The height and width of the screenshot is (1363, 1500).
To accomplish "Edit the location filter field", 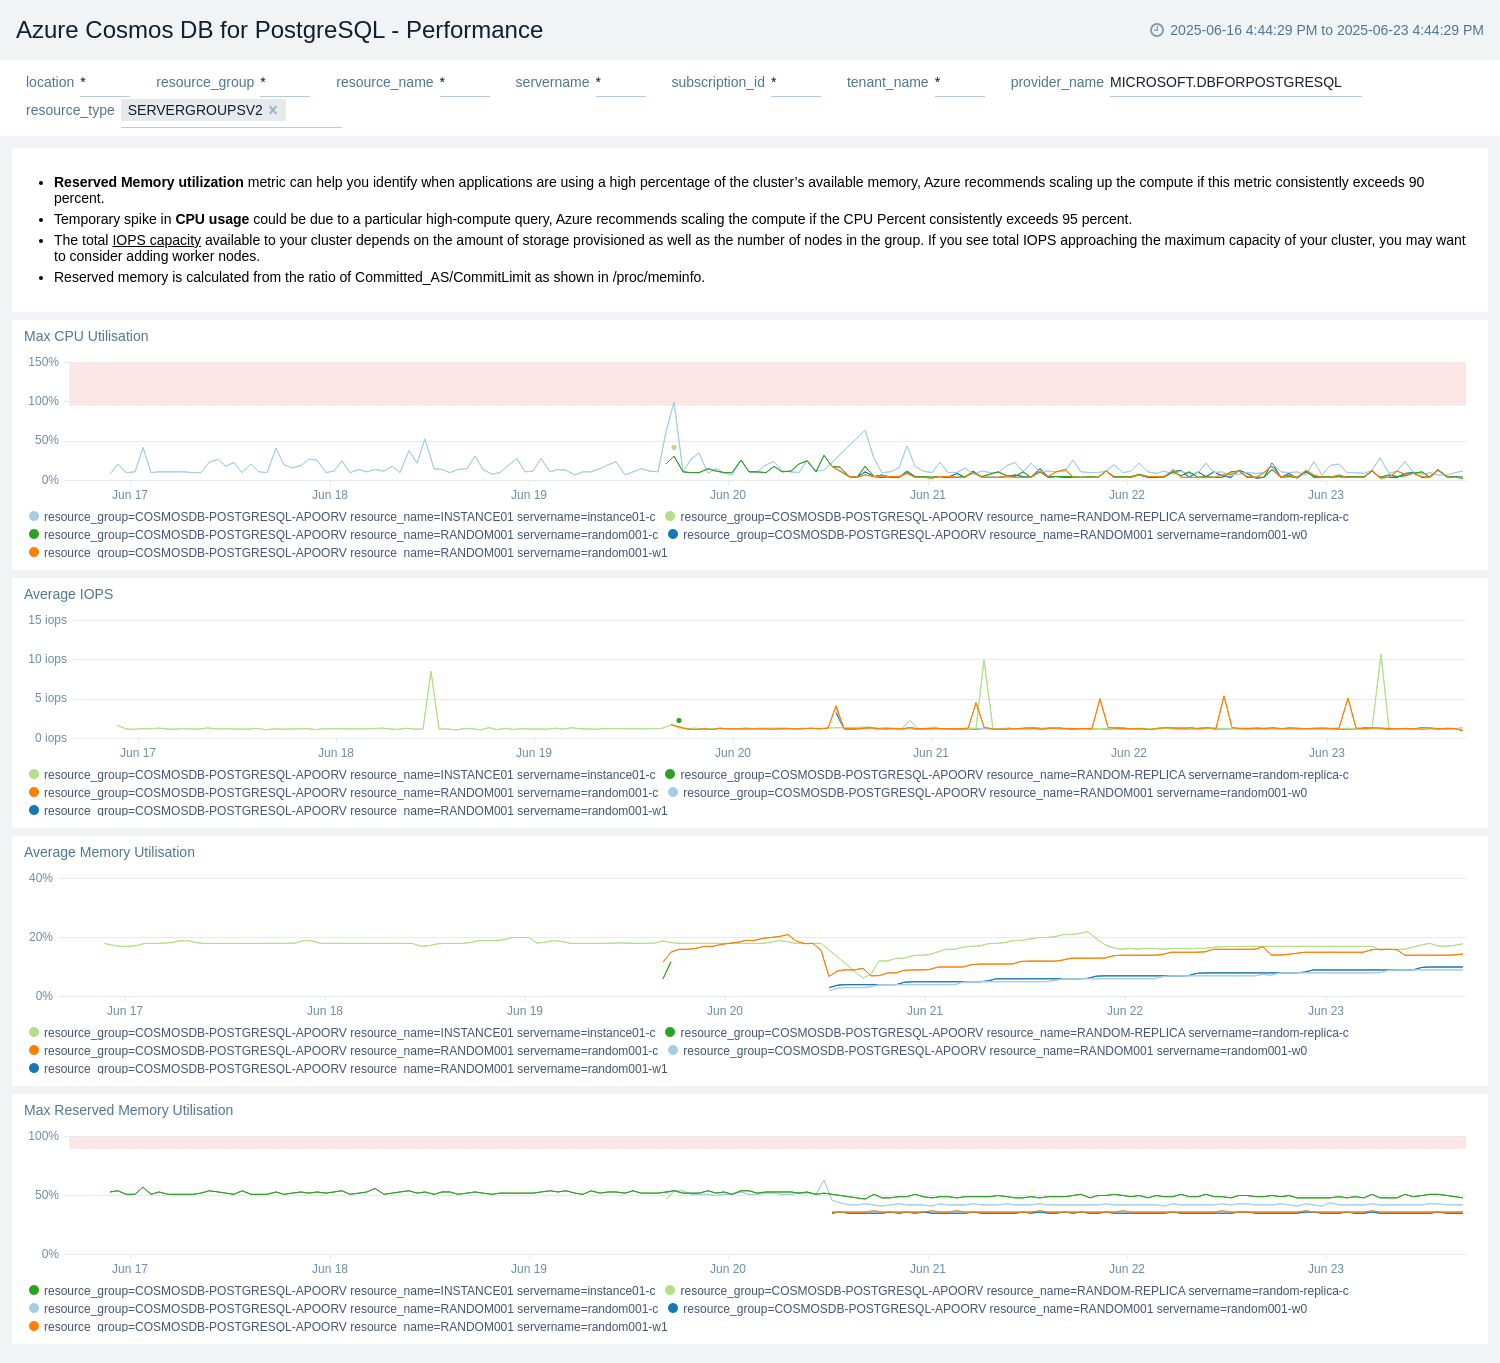I will click(105, 83).
